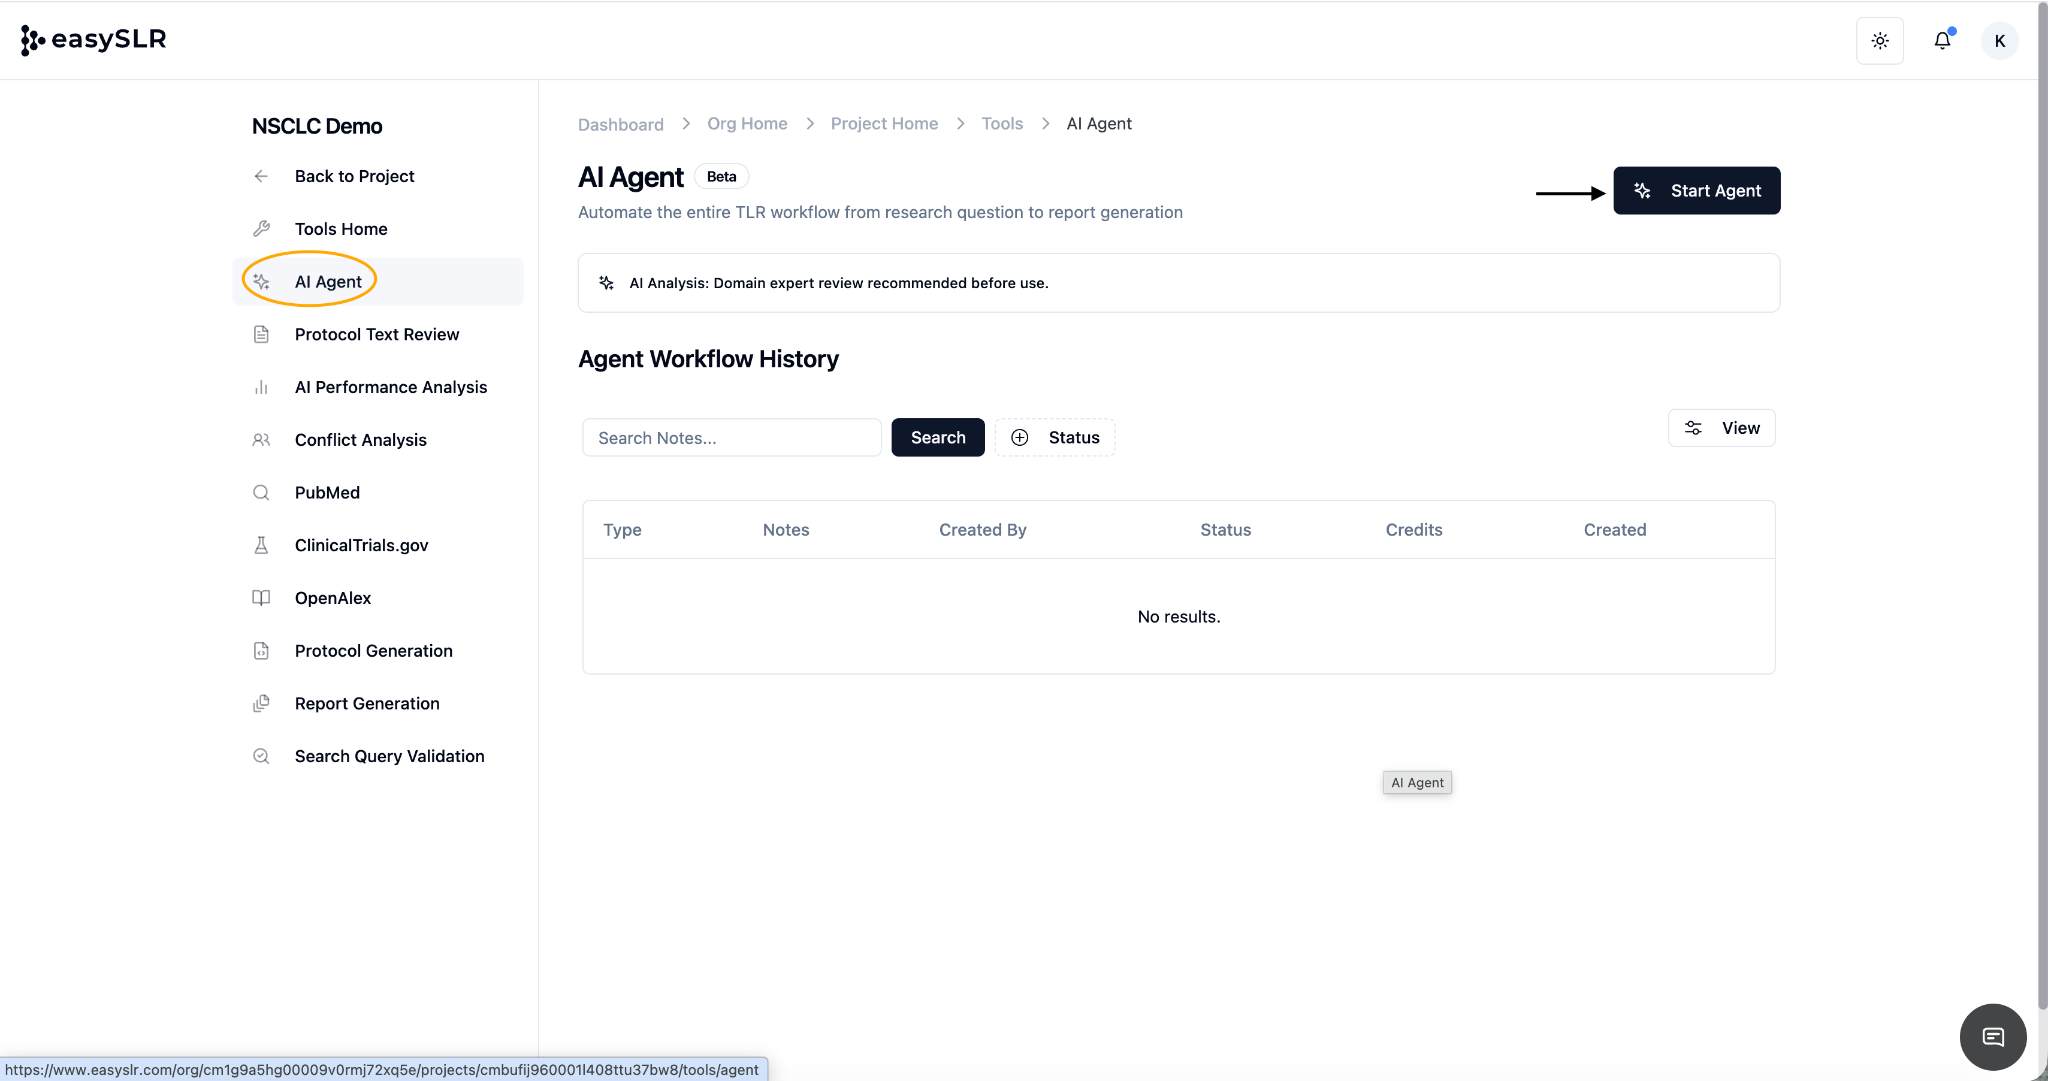Image resolution: width=2048 pixels, height=1081 pixels.
Task: Sort by the Created column header
Action: tap(1614, 530)
